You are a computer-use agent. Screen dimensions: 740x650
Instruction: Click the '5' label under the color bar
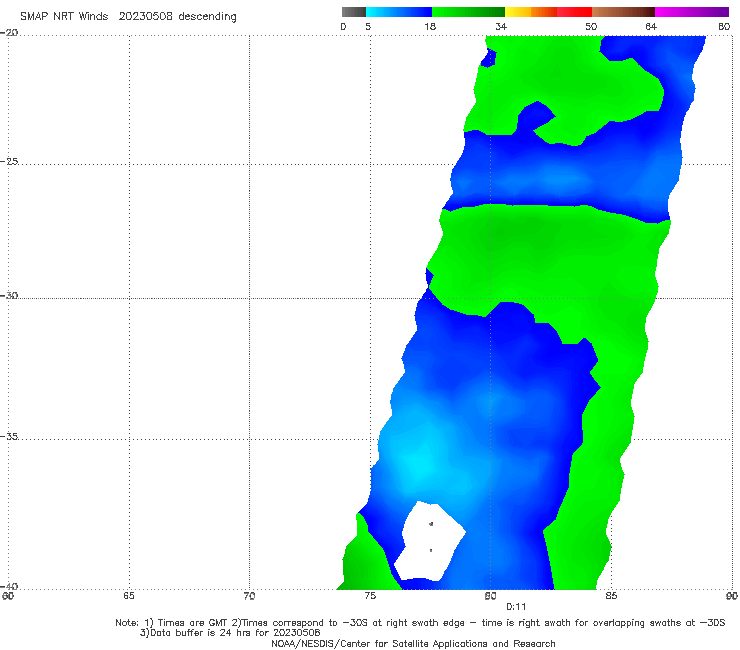(x=368, y=27)
